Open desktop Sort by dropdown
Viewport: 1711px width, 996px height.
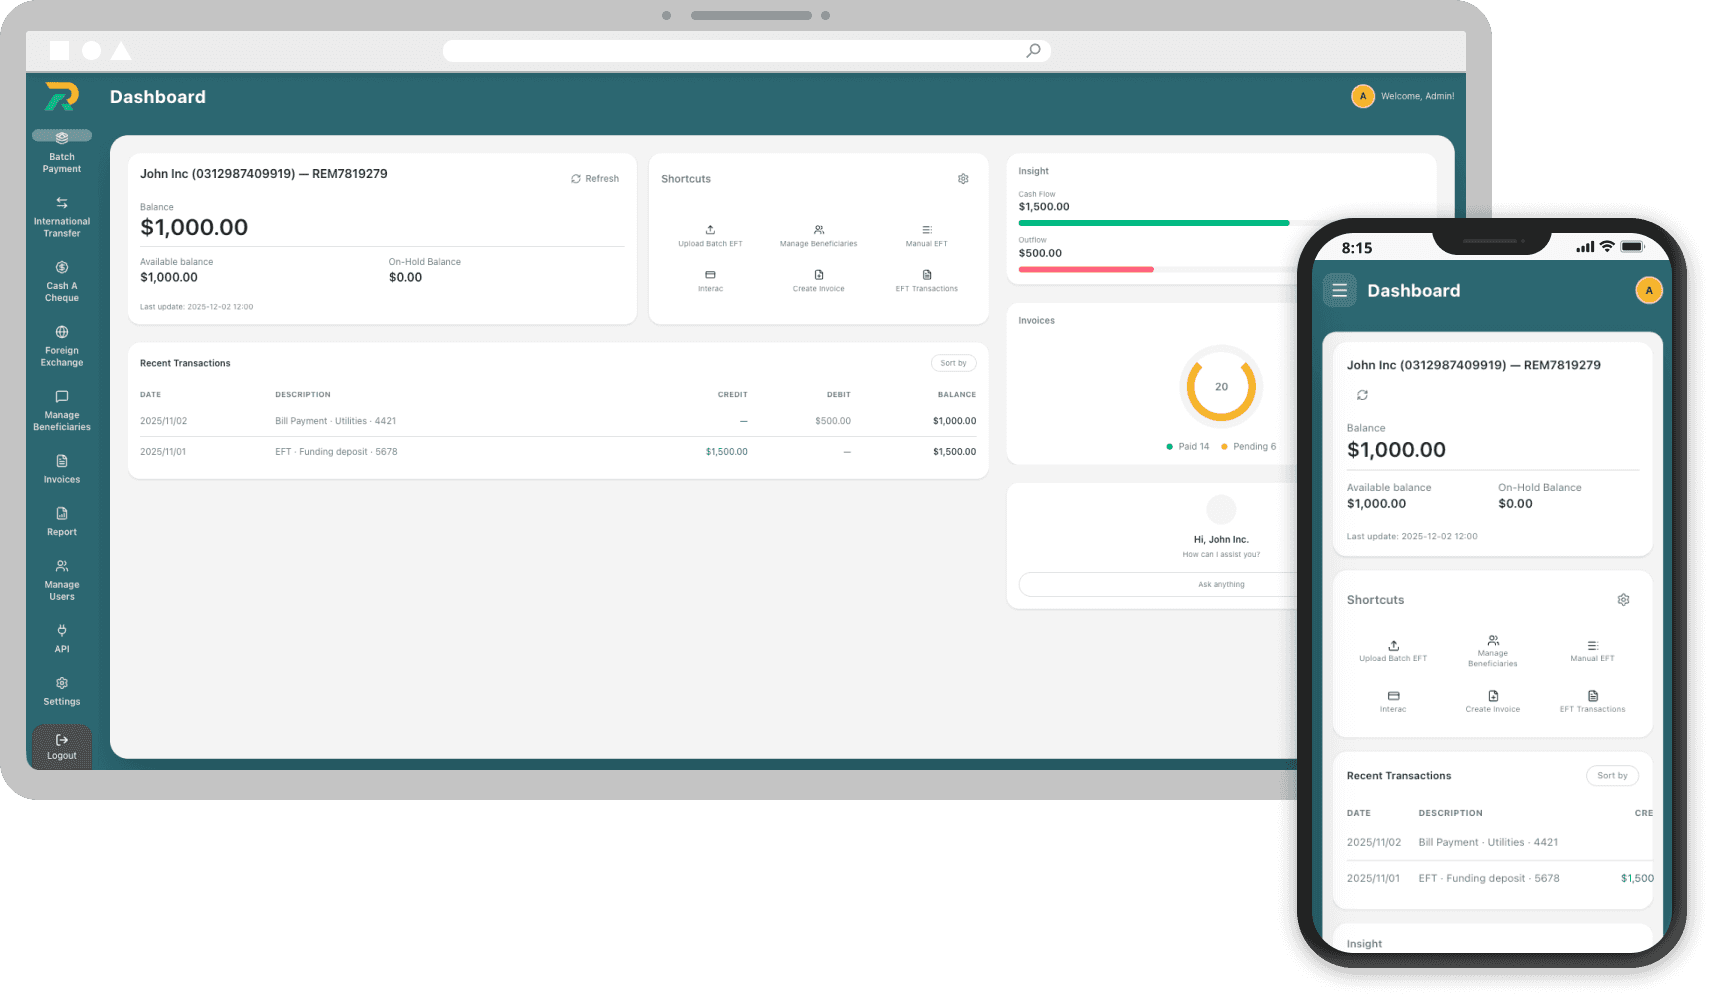(x=953, y=363)
